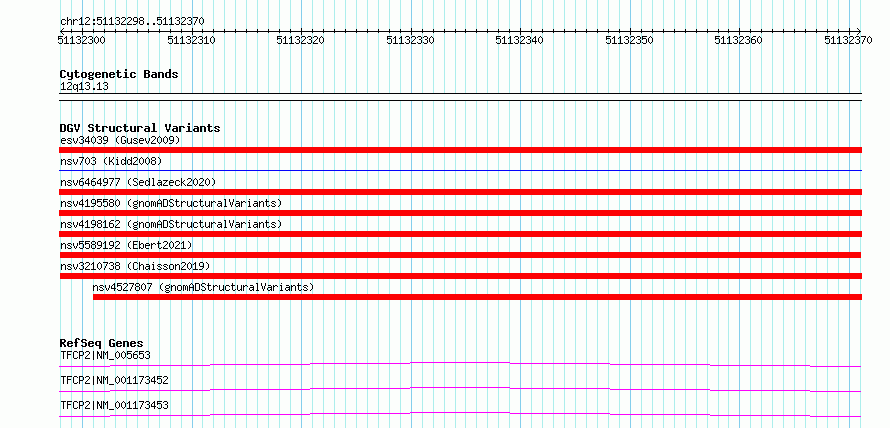This screenshot has width=890, height=428.
Task: Click the red bar under nsv4195580
Action: coord(460,213)
